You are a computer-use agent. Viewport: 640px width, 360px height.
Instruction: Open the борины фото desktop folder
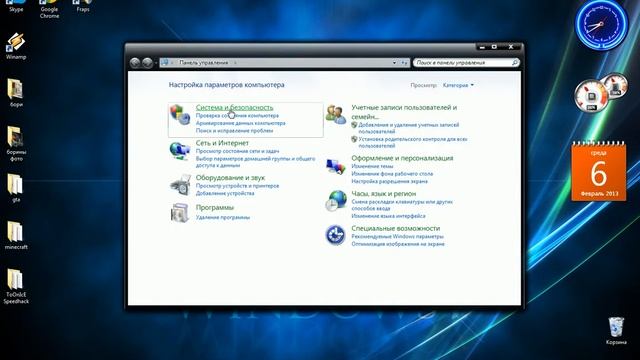(16, 143)
